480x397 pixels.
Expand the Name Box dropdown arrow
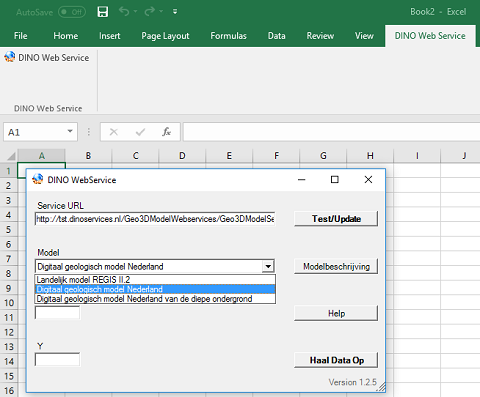[x=70, y=131]
